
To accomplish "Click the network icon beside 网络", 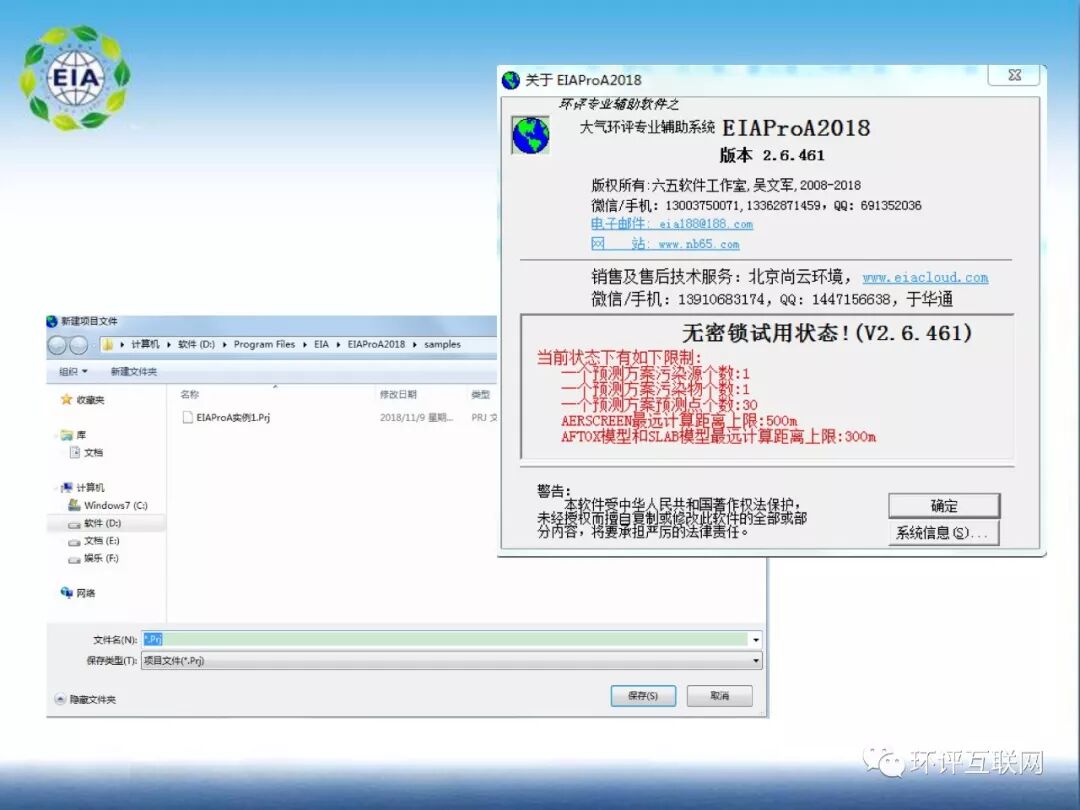I will click(x=67, y=592).
